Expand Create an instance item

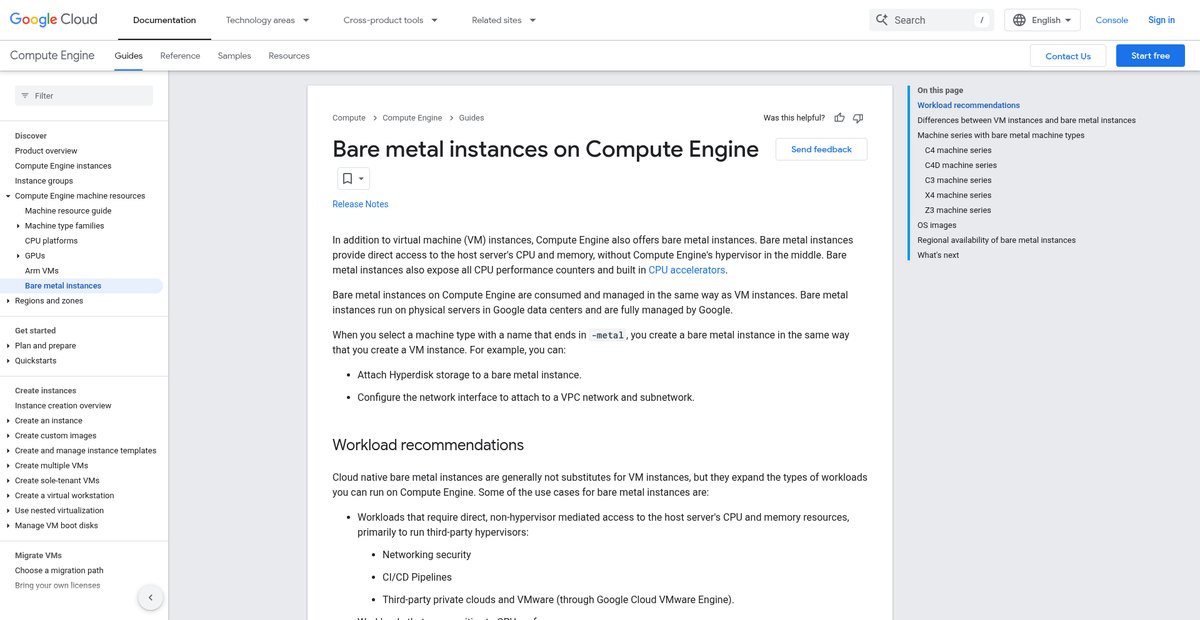[8, 421]
